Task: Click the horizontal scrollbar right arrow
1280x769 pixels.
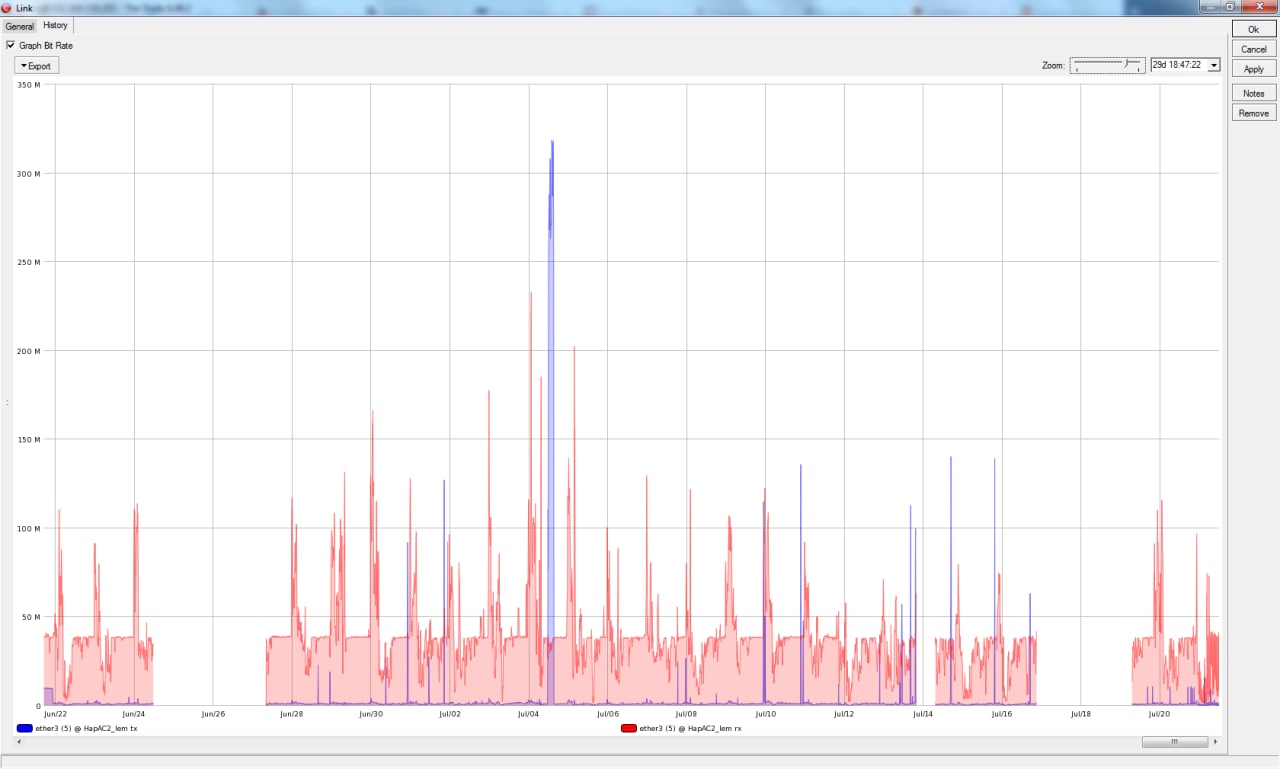Action: click(x=1215, y=742)
